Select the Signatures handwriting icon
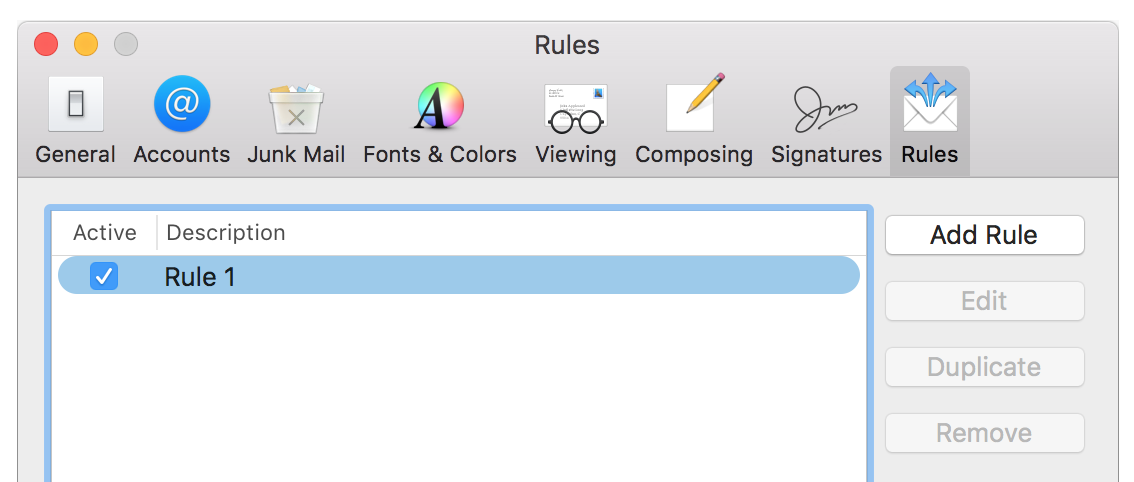The image size is (1134, 482). pos(826,109)
